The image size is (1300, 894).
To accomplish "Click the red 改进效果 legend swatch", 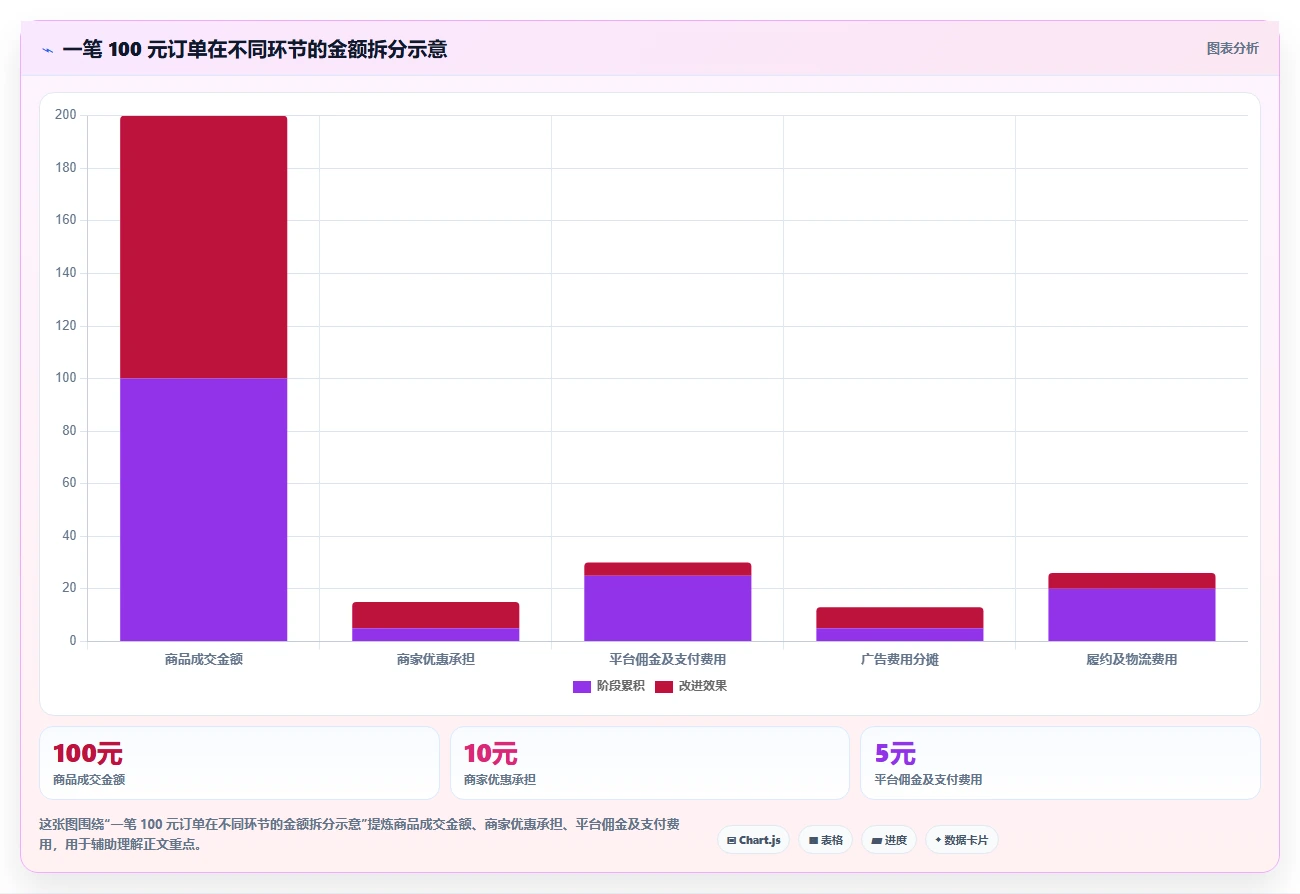I will click(x=664, y=686).
